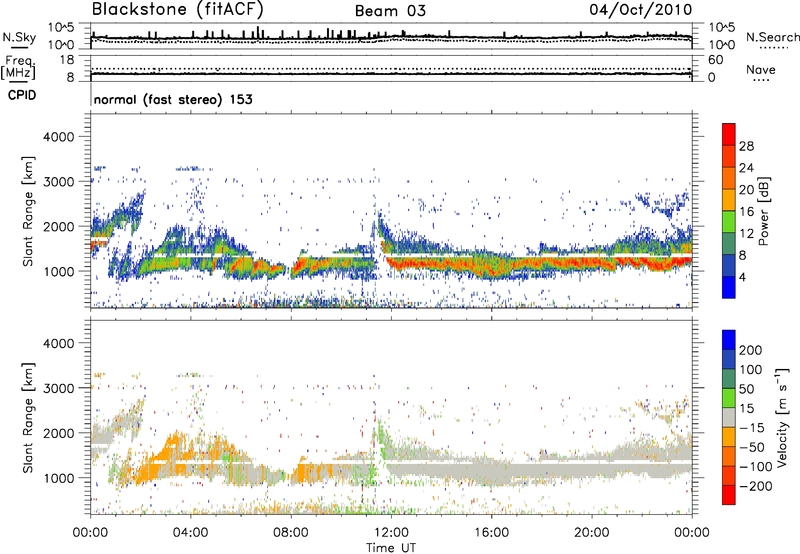This screenshot has width=800, height=554.
Task: Pick the gray −15 to 15 velocity swatch
Action: click(x=729, y=417)
